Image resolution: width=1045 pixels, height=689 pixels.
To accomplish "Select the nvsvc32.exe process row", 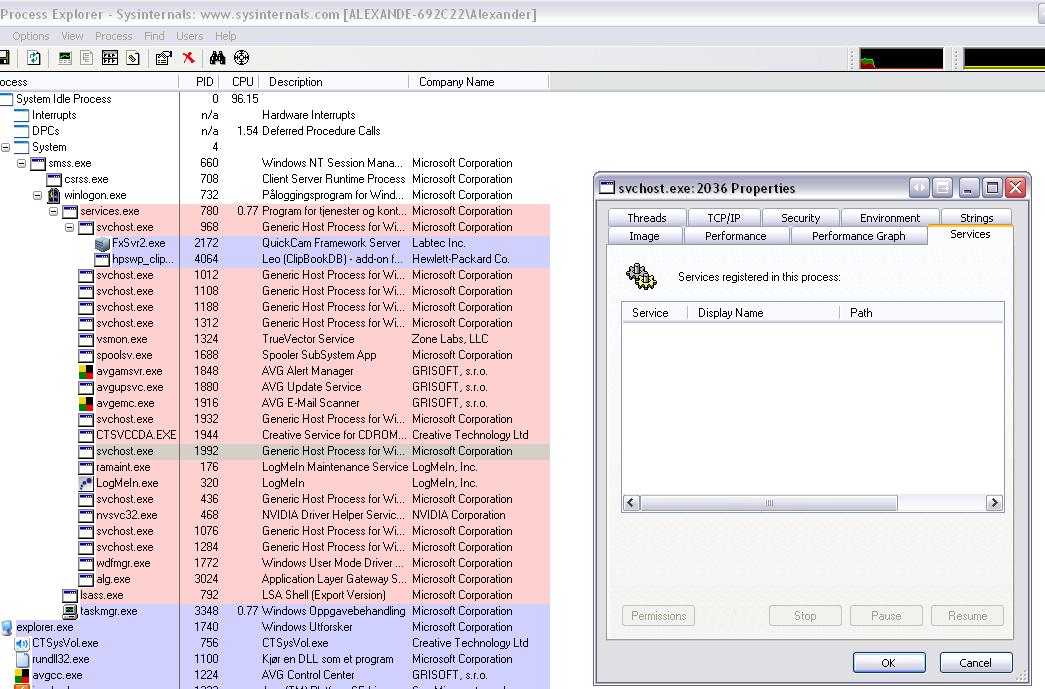I will pyautogui.click(x=275, y=515).
